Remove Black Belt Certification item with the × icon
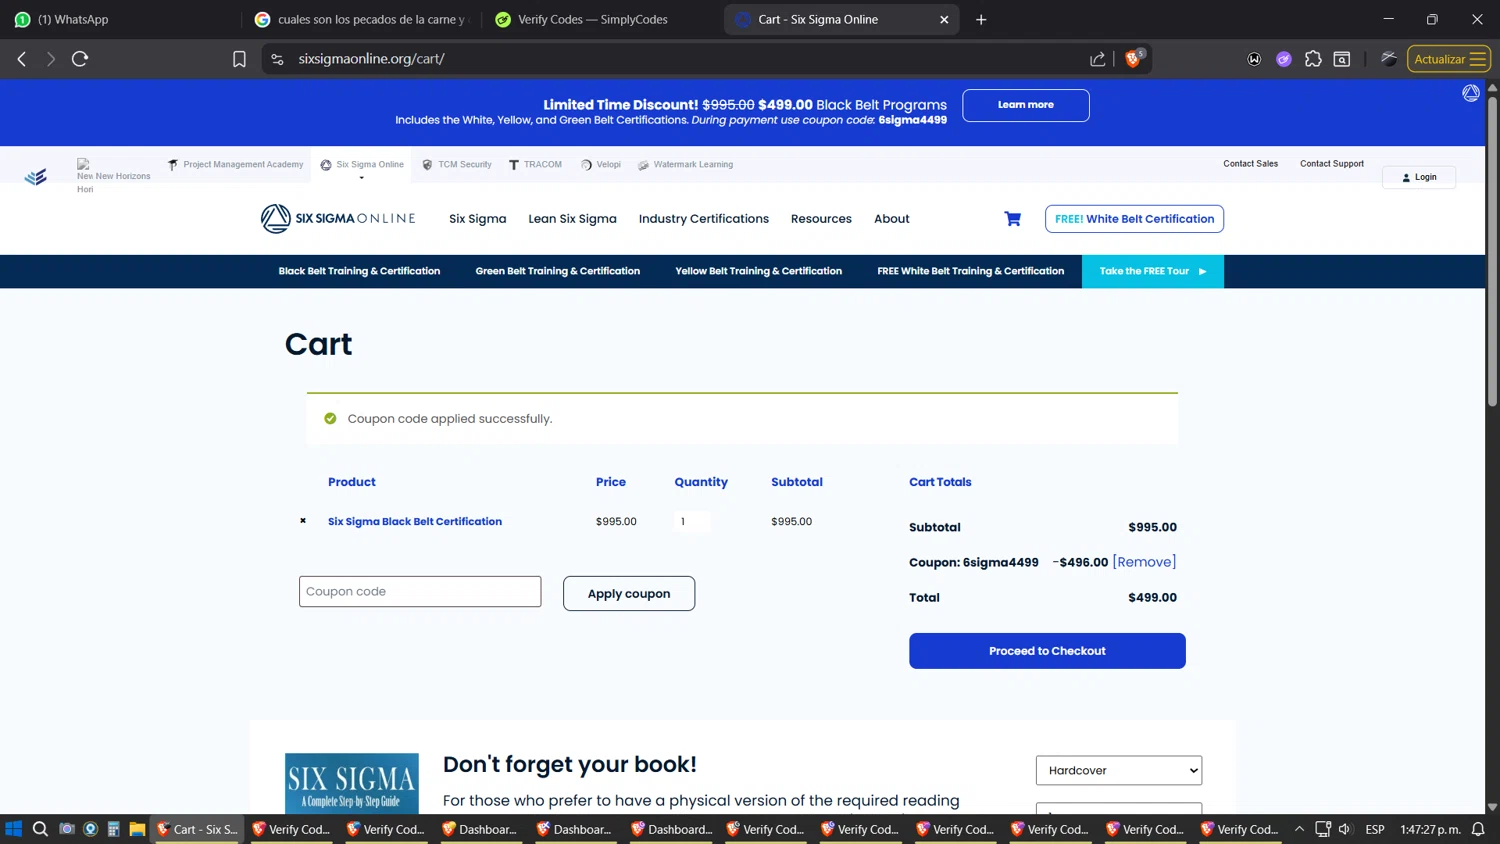The width and height of the screenshot is (1500, 844). point(303,521)
